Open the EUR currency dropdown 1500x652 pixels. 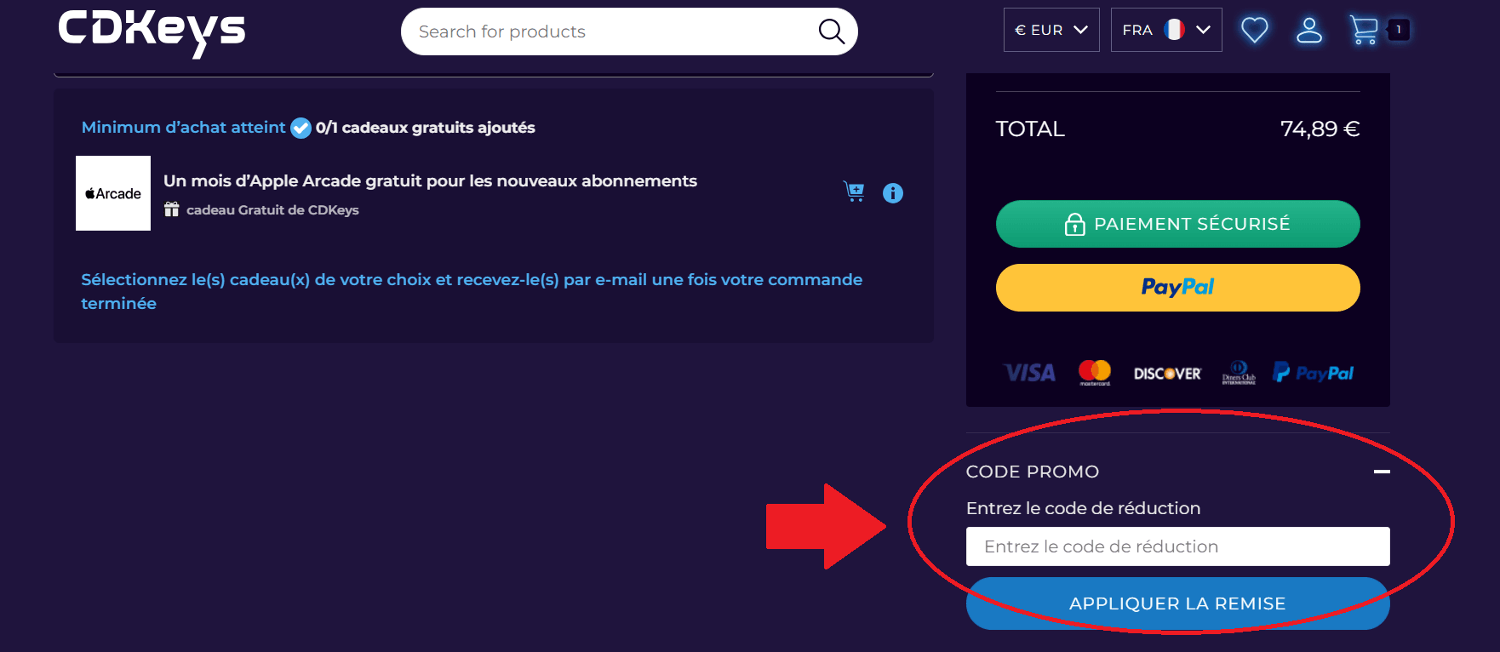click(1051, 29)
